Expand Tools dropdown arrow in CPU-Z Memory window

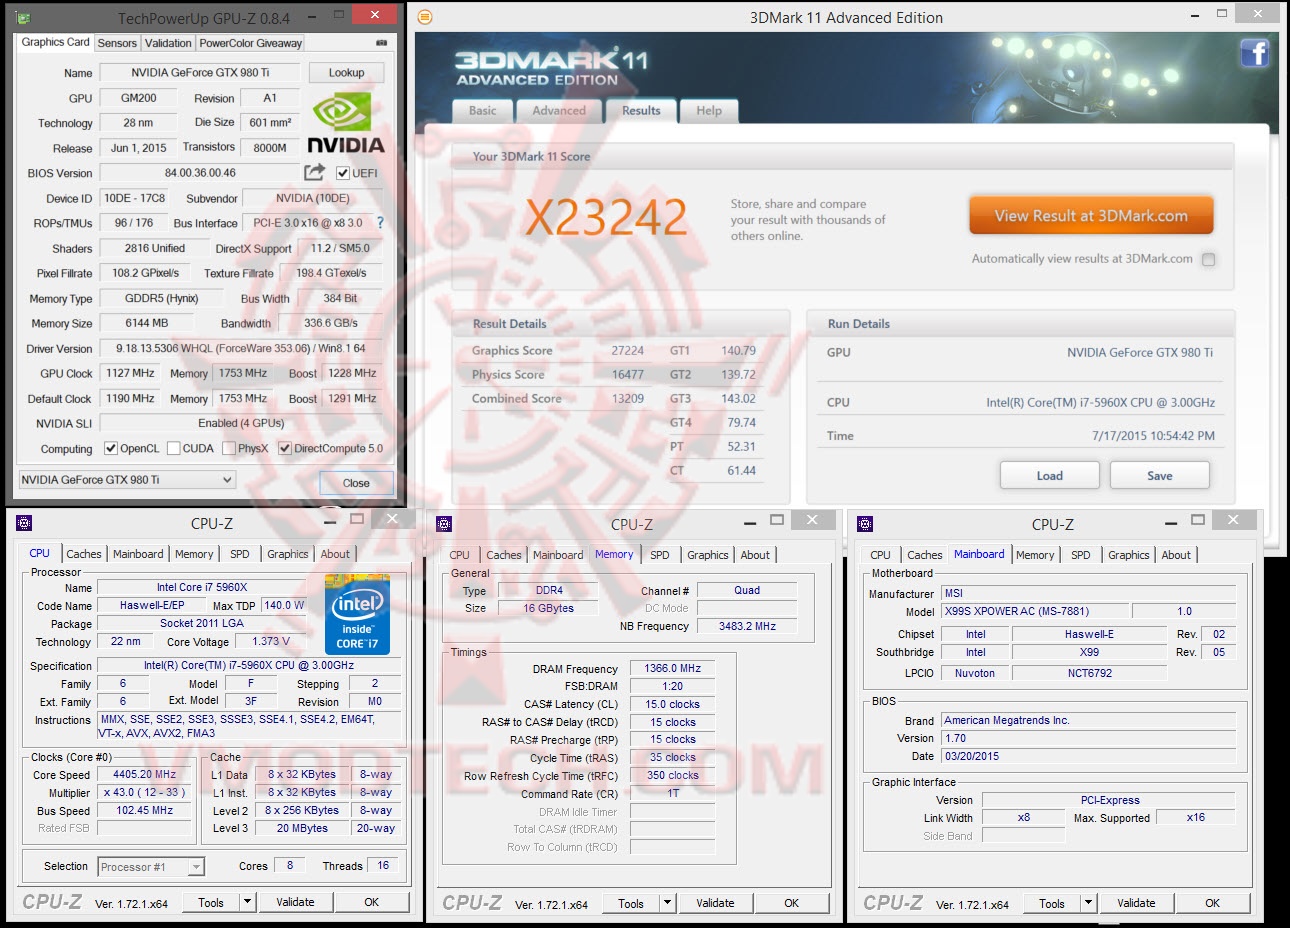(667, 903)
